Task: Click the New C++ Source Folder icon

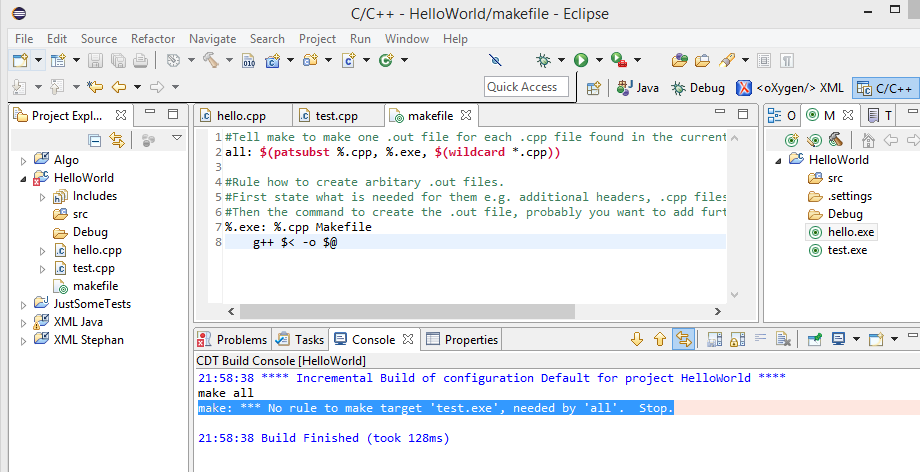Action: point(310,60)
